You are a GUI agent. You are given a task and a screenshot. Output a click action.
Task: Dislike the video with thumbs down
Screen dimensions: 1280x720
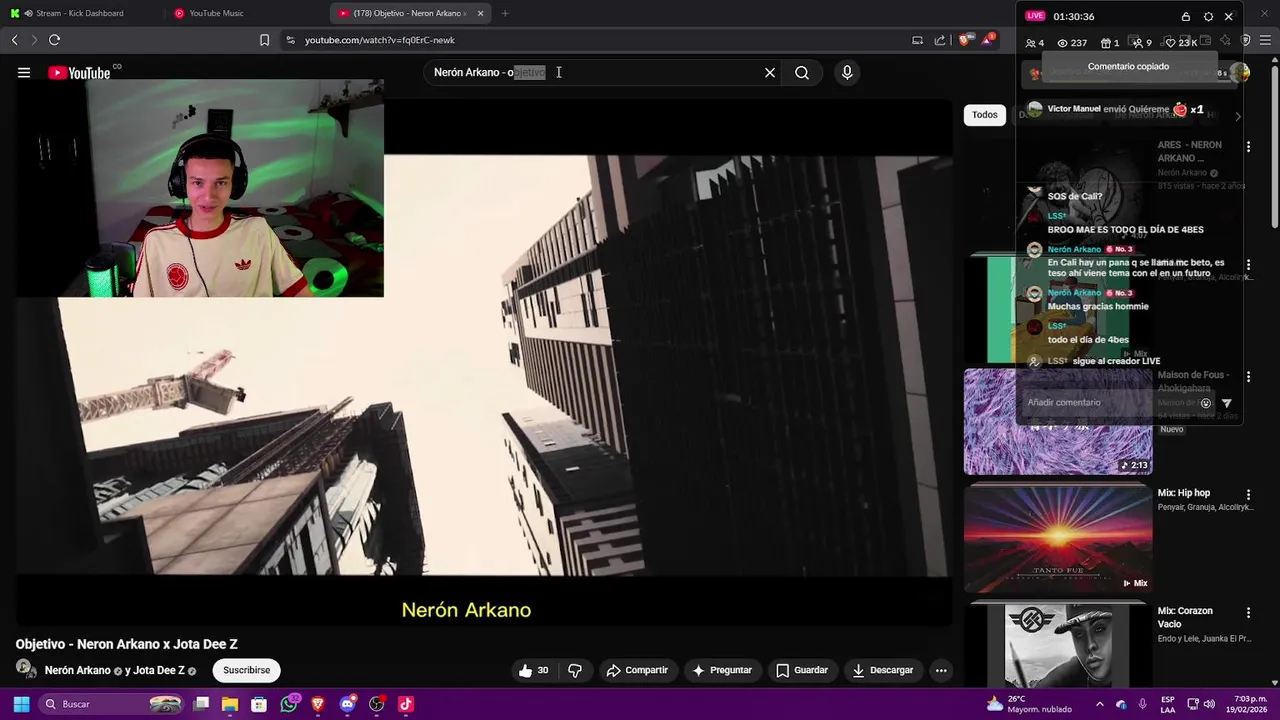pos(575,670)
